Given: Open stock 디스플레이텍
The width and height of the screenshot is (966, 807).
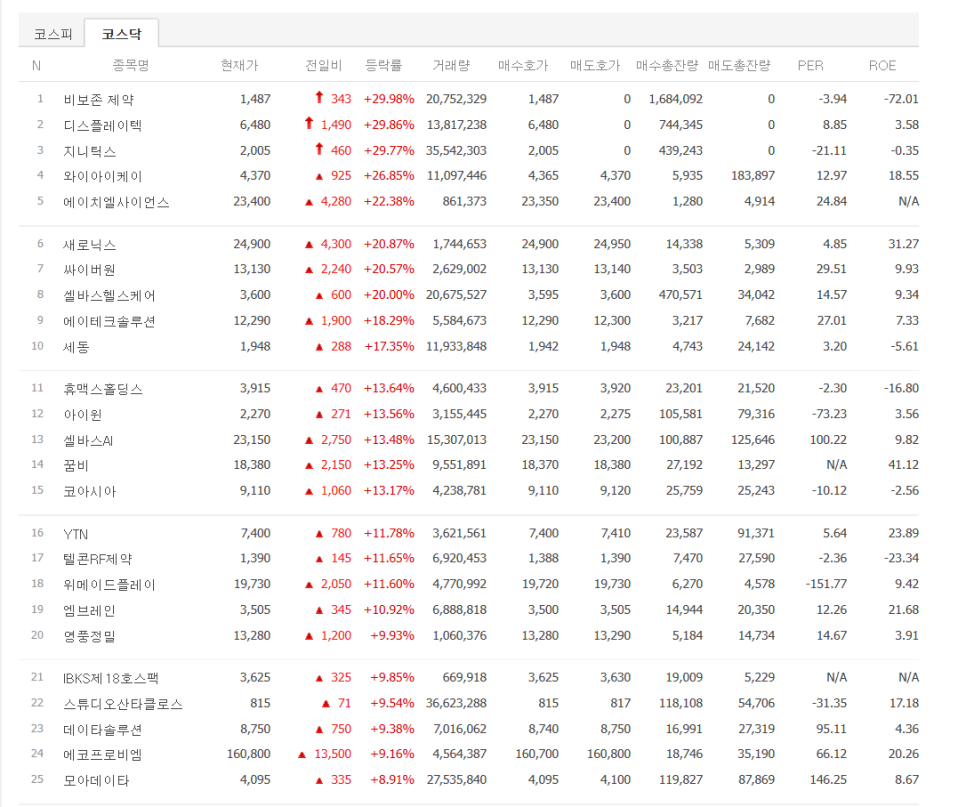Looking at the screenshot, I should coord(102,125).
